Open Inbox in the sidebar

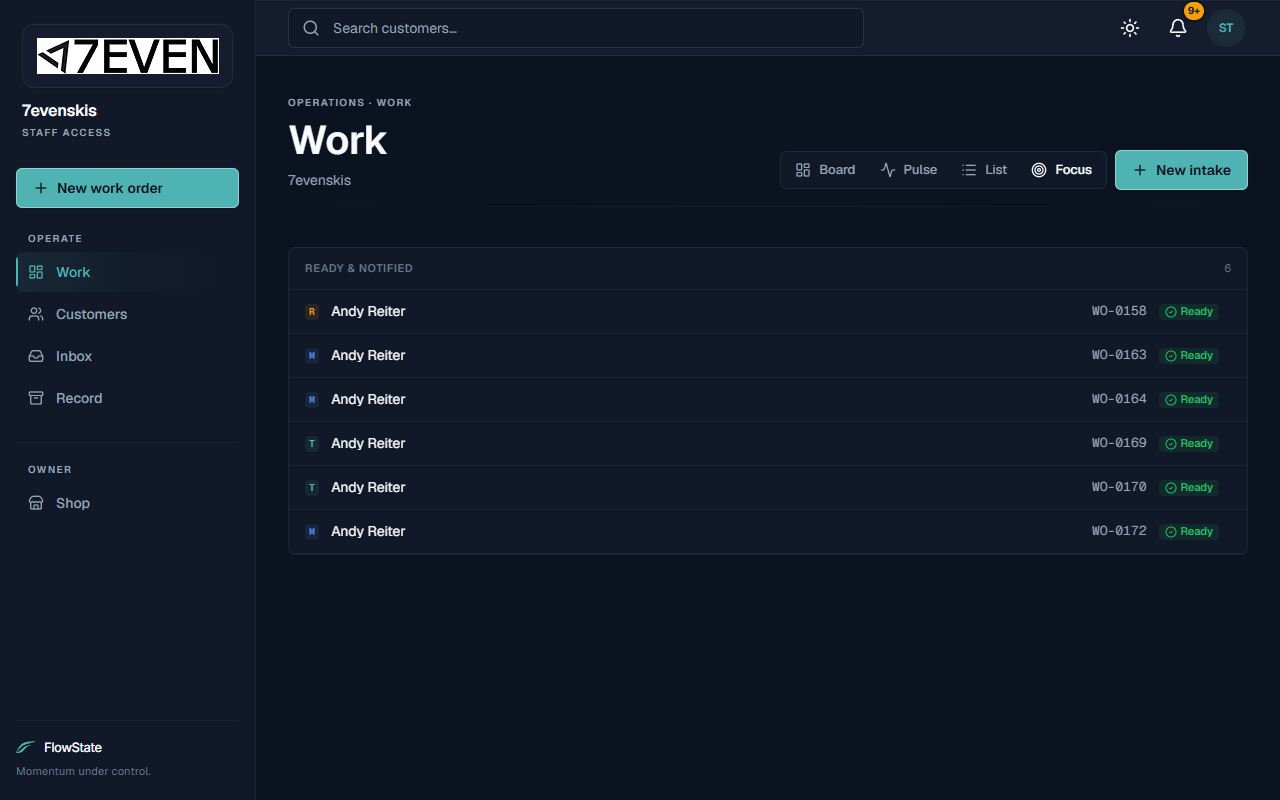[x=127, y=356]
